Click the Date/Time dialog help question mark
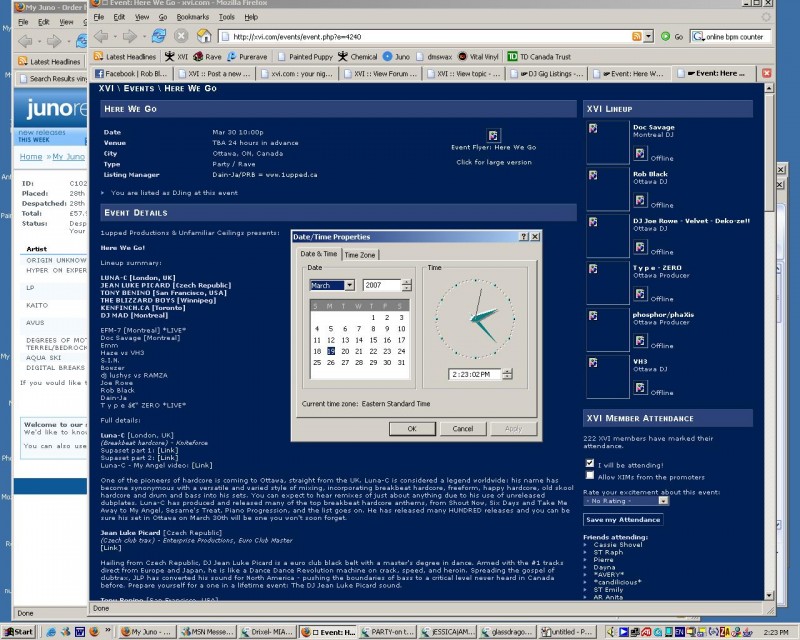The image size is (800, 640). click(525, 237)
